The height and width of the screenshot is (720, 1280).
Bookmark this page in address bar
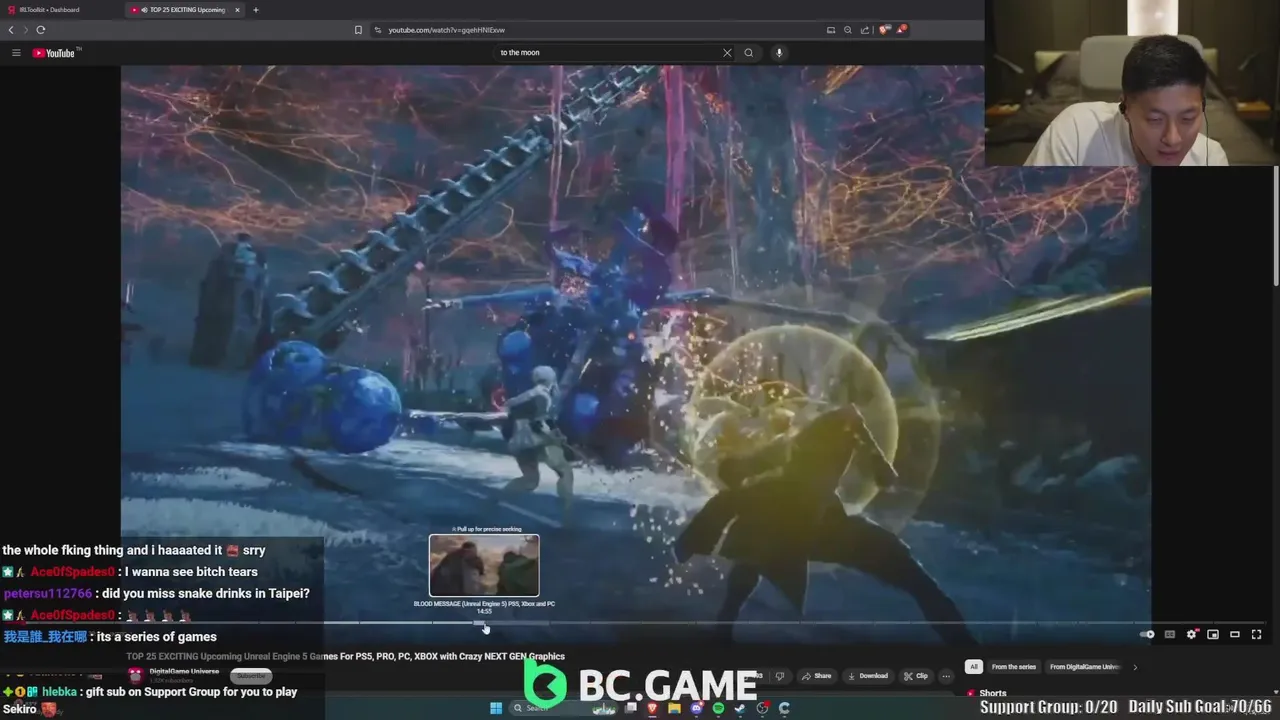pyautogui.click(x=358, y=30)
